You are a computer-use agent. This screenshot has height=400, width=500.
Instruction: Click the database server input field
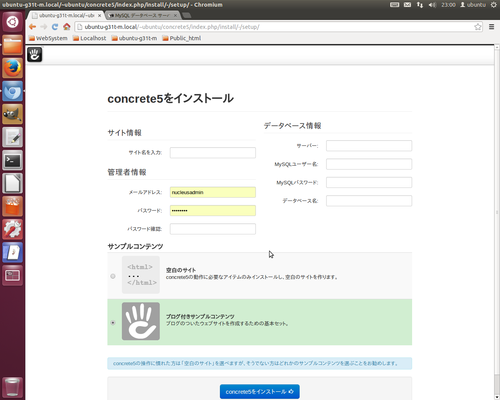[x=369, y=146]
